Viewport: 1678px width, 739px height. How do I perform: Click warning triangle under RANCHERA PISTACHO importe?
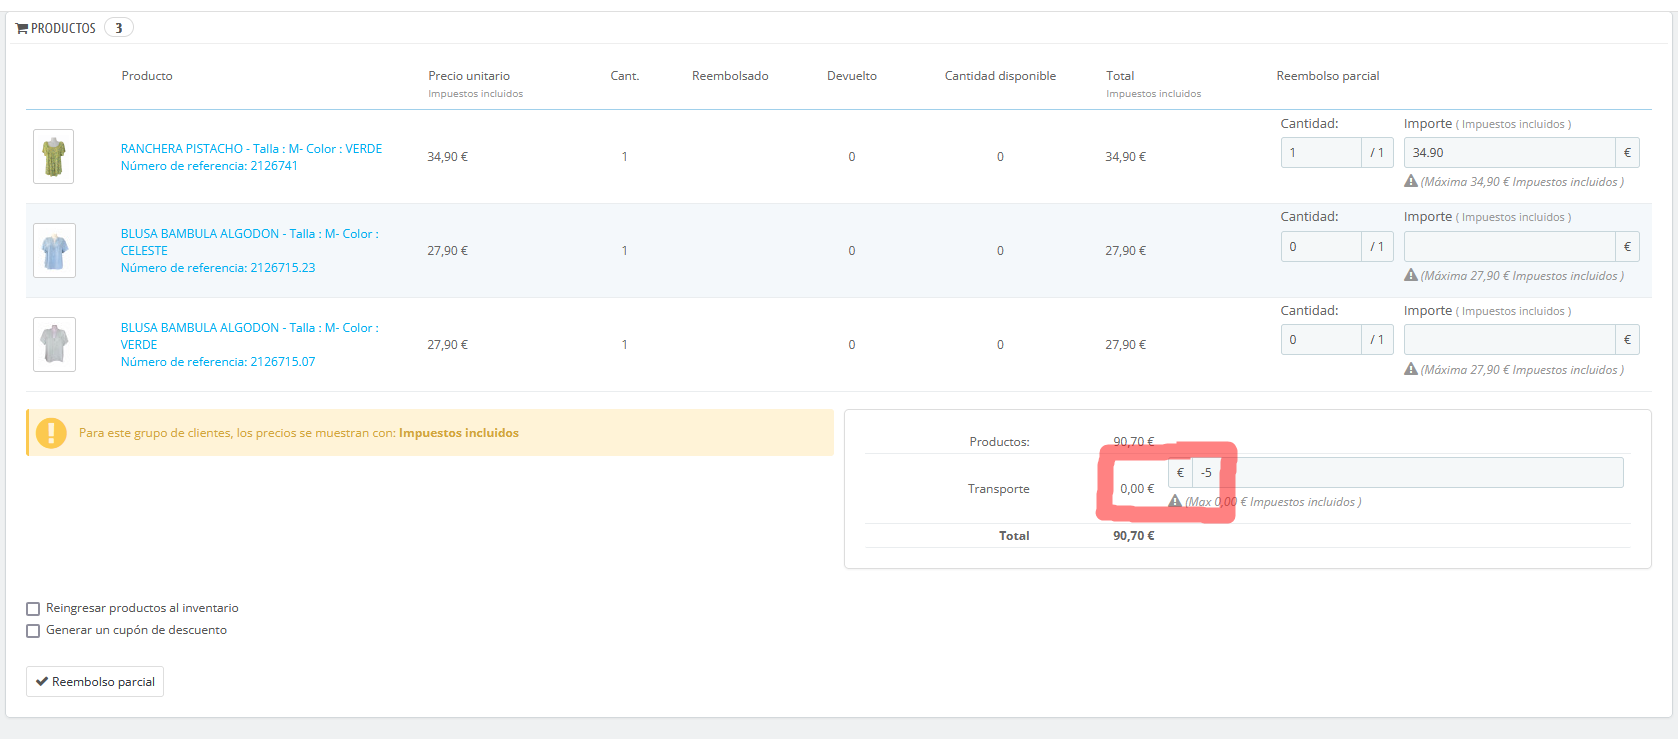pos(1411,182)
